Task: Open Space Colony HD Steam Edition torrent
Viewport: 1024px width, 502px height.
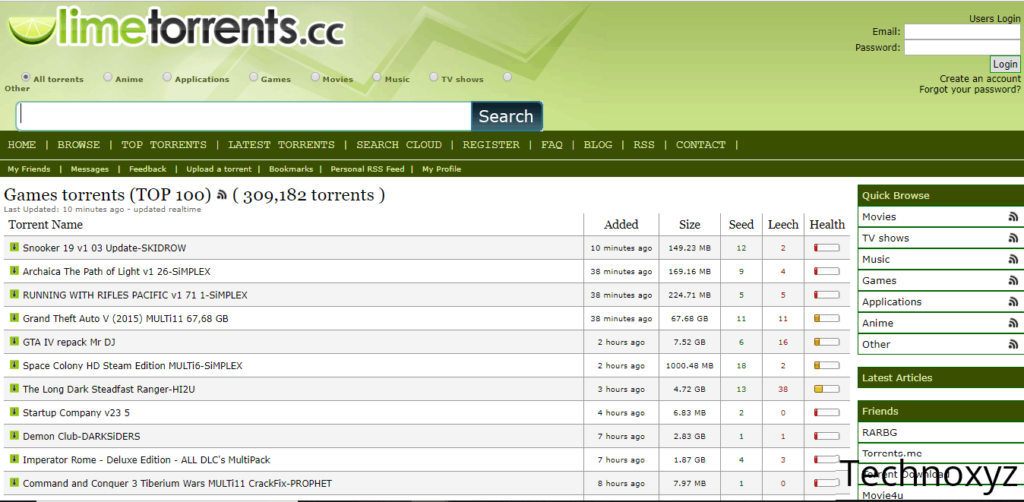Action: [x=133, y=366]
